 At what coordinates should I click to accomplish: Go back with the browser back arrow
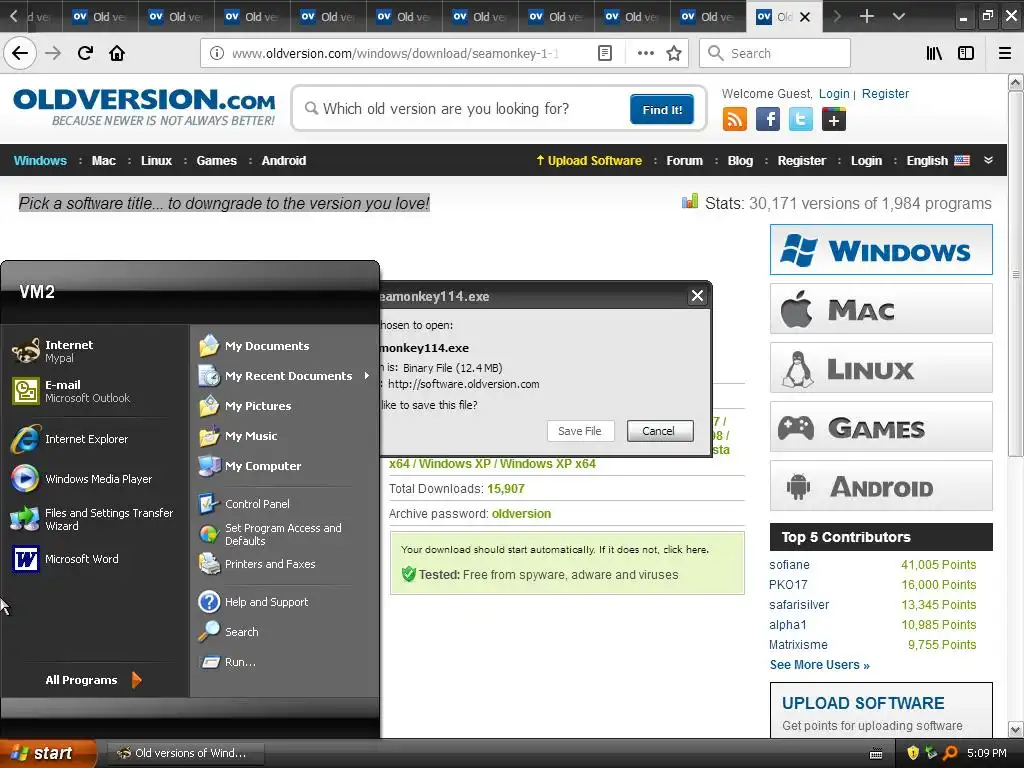pyautogui.click(x=20, y=53)
